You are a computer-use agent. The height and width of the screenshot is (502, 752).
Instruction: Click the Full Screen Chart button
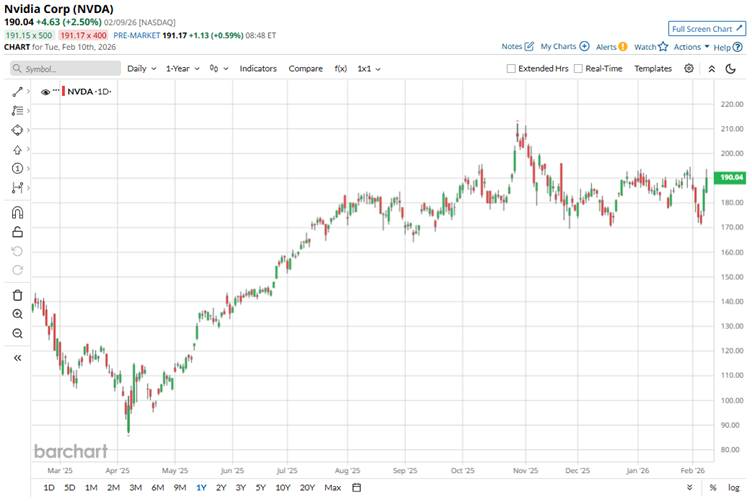(x=706, y=29)
